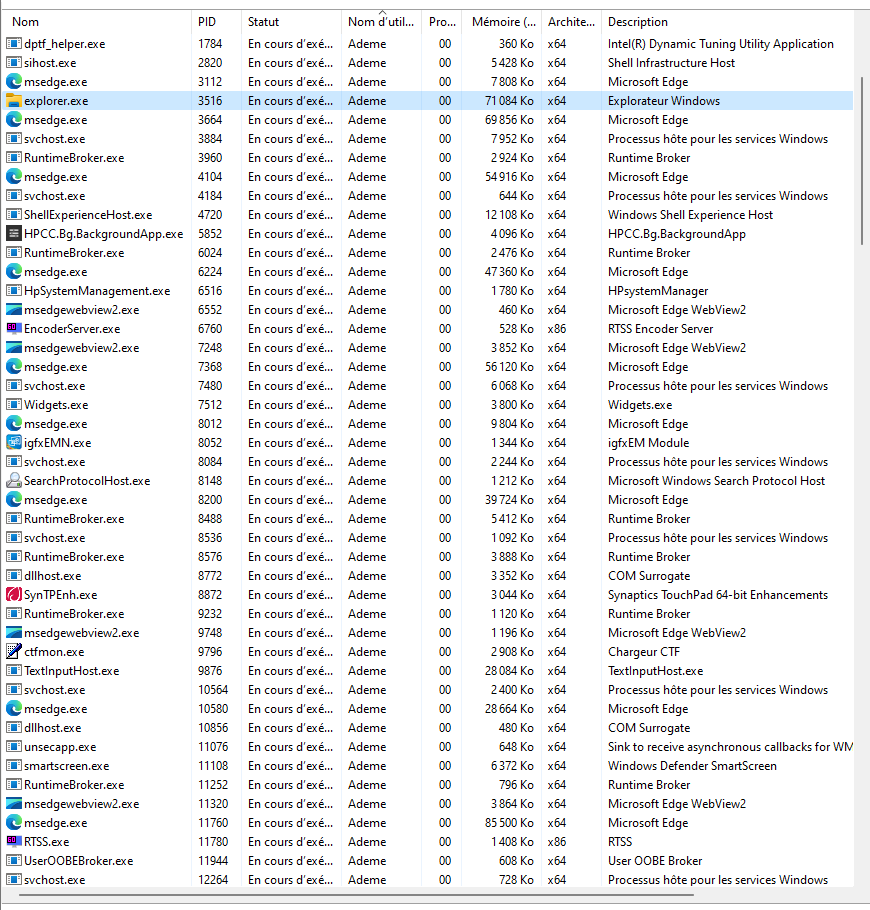The height and width of the screenshot is (910, 870).
Task: Sort by the Nom column header
Action: click(96, 22)
